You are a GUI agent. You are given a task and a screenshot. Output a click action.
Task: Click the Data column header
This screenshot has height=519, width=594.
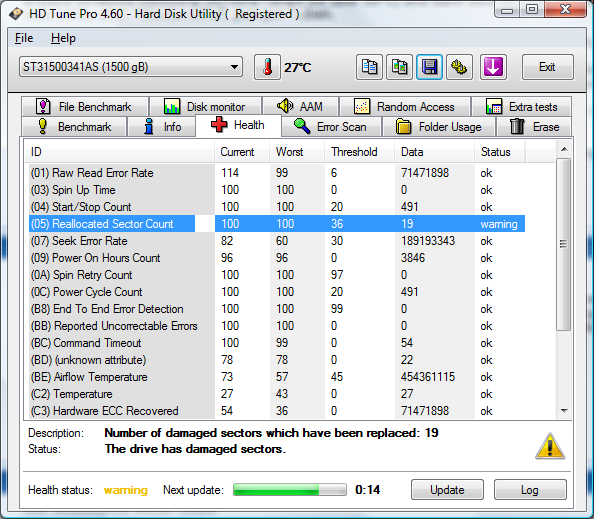434,152
